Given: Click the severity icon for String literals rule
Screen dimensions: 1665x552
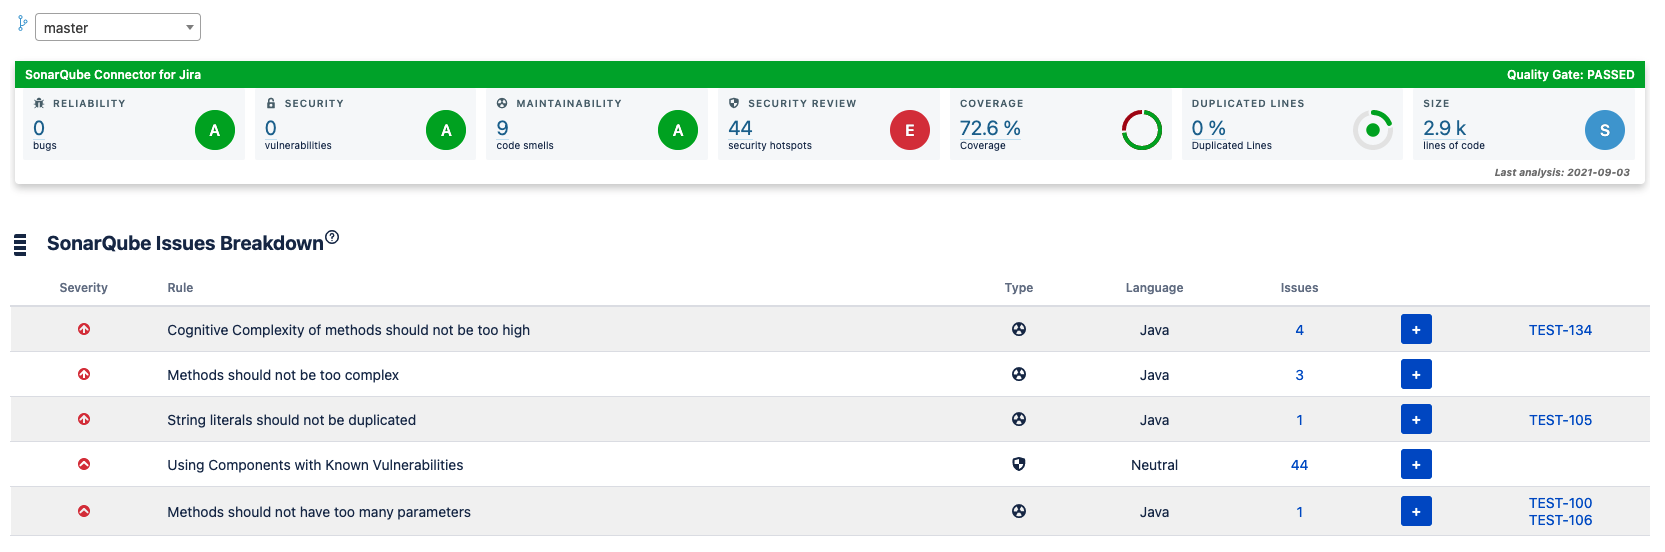Looking at the screenshot, I should click(84, 419).
